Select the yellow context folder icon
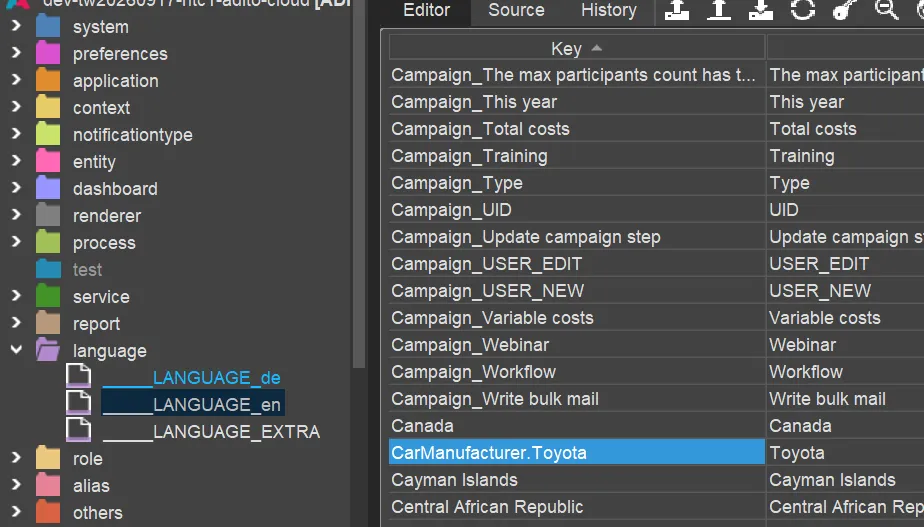This screenshot has height=527, width=924. tap(48, 108)
